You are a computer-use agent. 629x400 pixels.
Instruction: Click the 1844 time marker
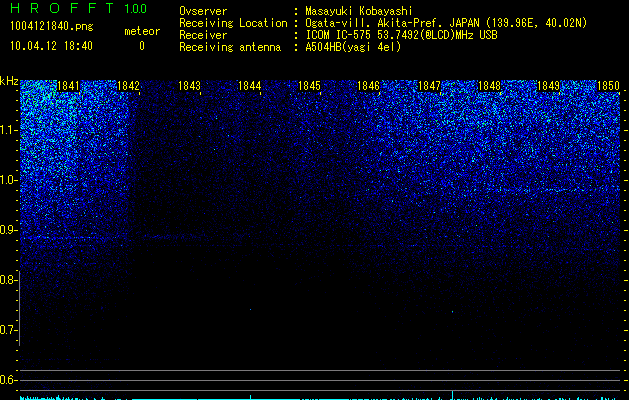(x=250, y=86)
